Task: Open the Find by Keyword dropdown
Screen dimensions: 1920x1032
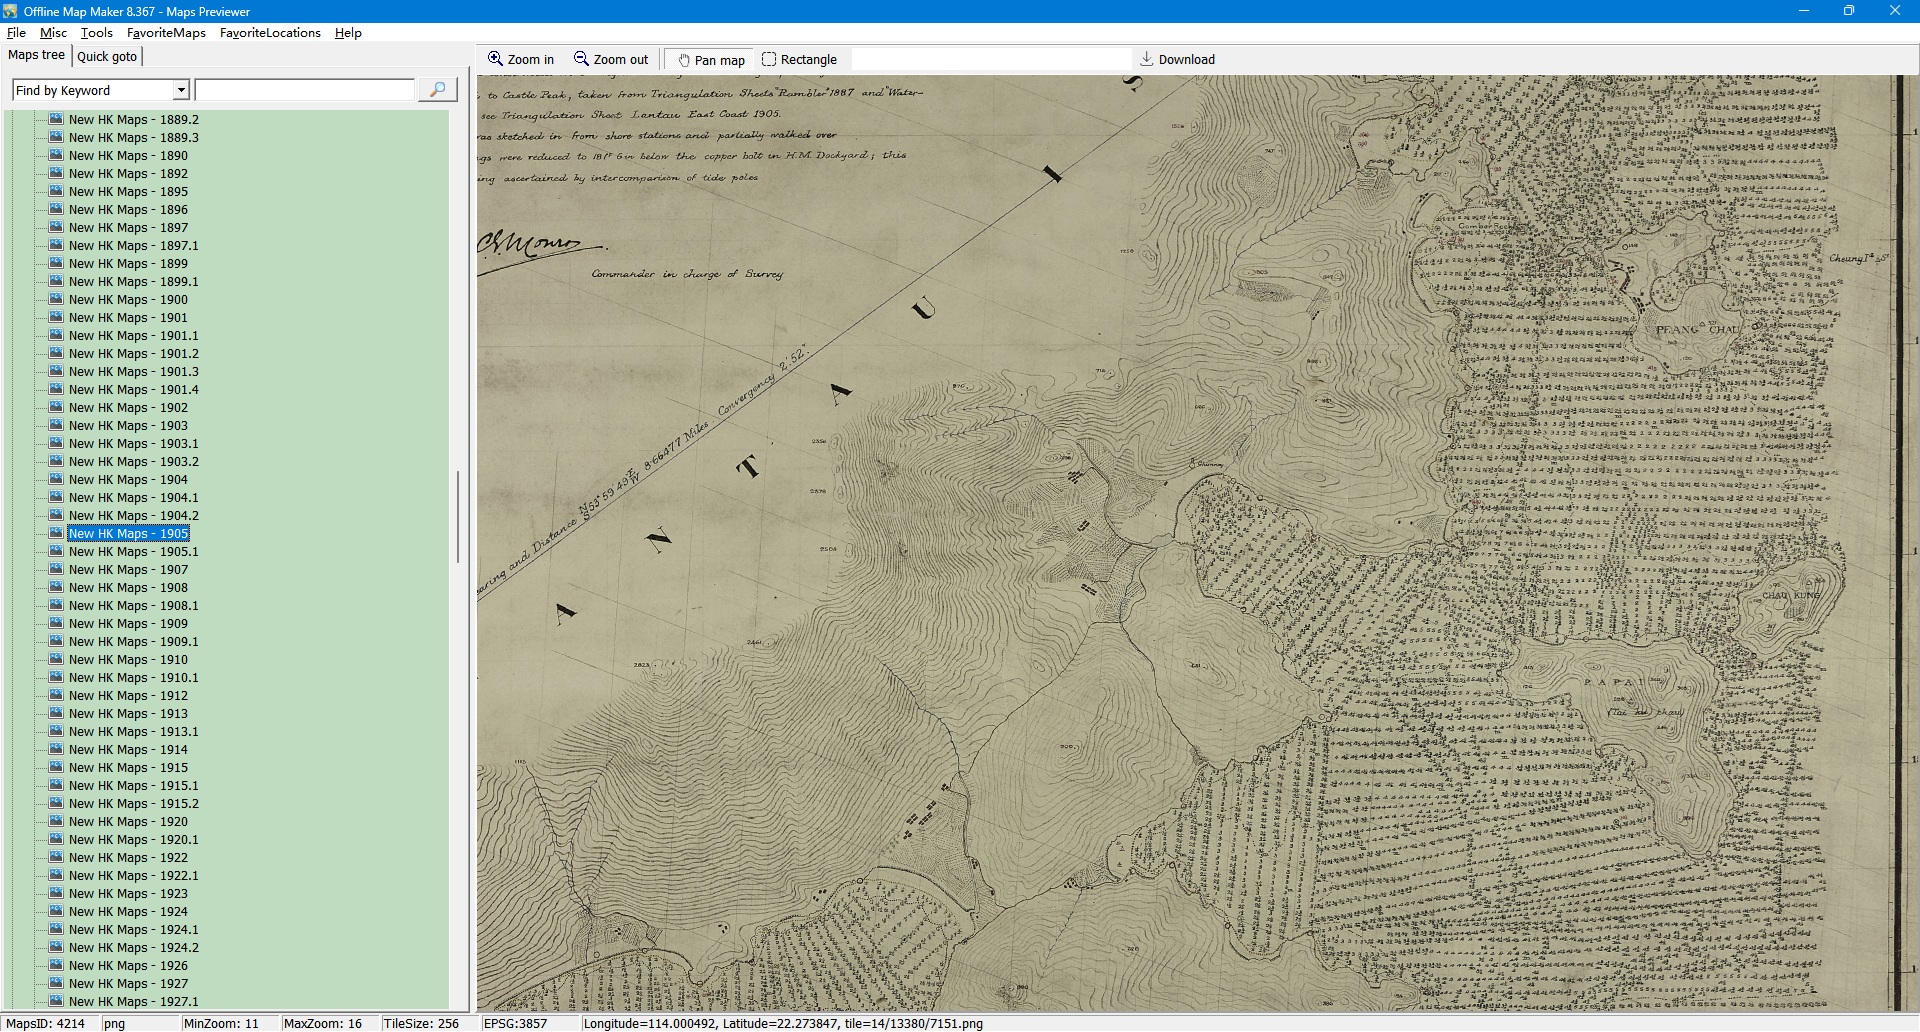Action: click(181, 90)
